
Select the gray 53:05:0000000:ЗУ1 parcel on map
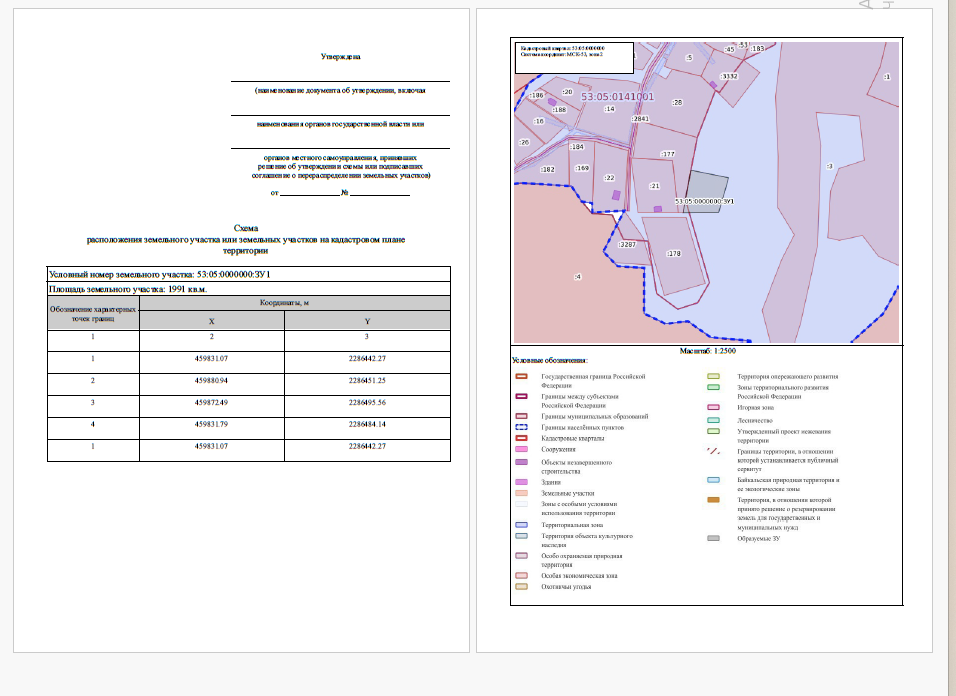(707, 190)
